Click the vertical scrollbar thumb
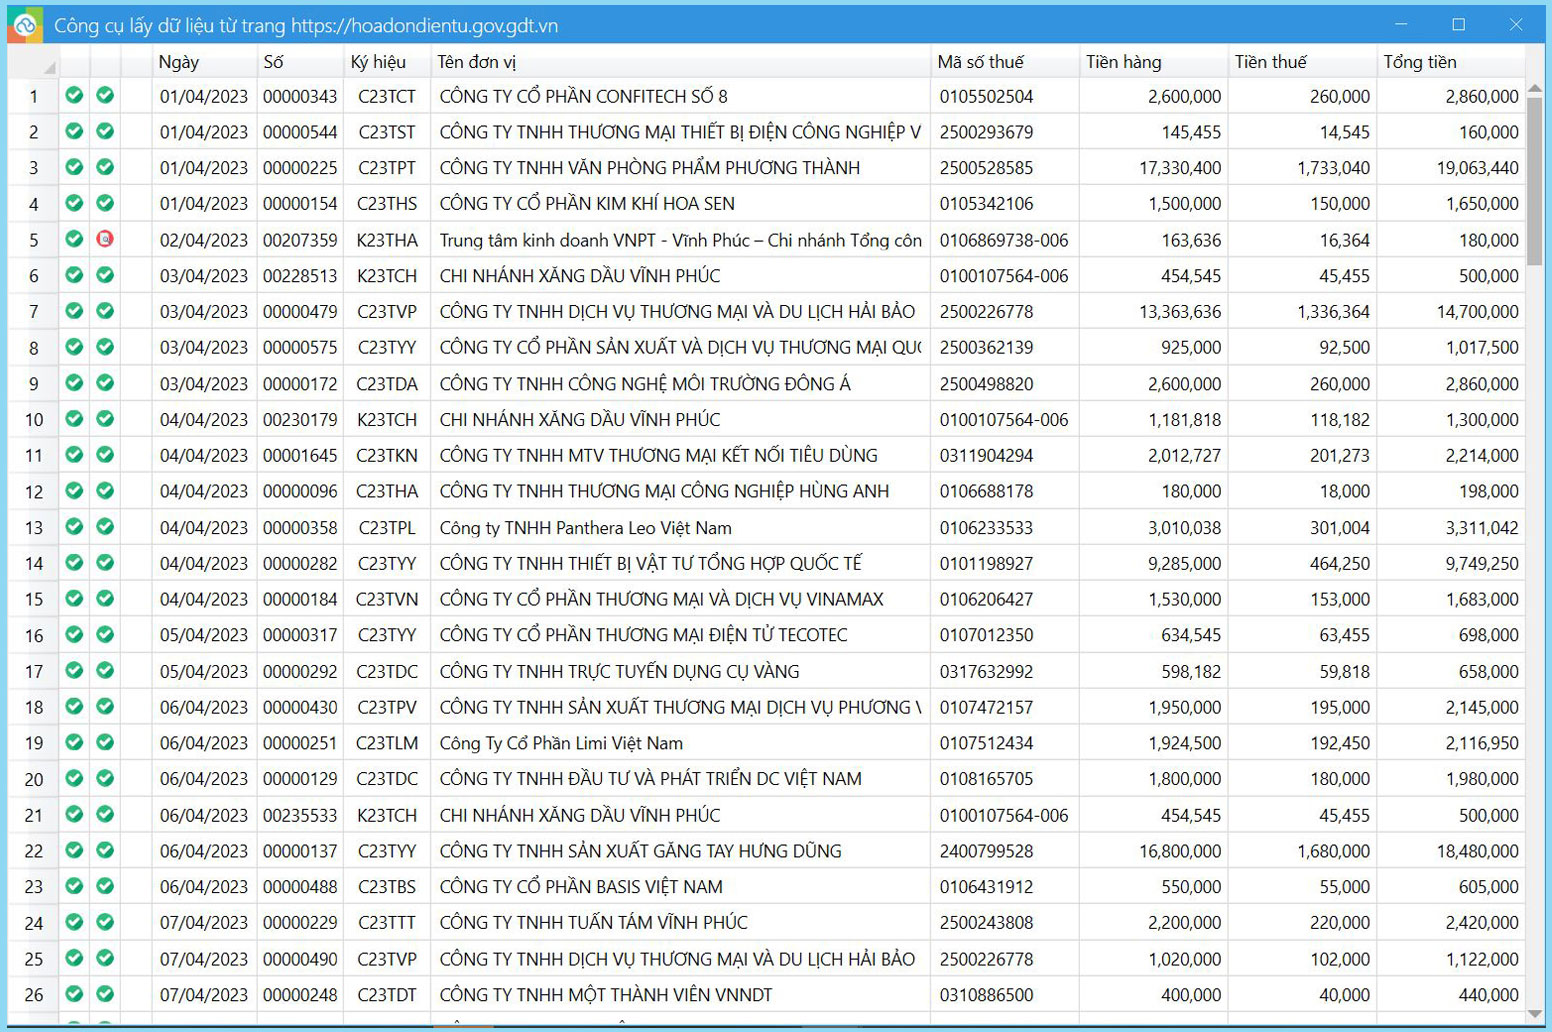The image size is (1552, 1032). click(1535, 180)
